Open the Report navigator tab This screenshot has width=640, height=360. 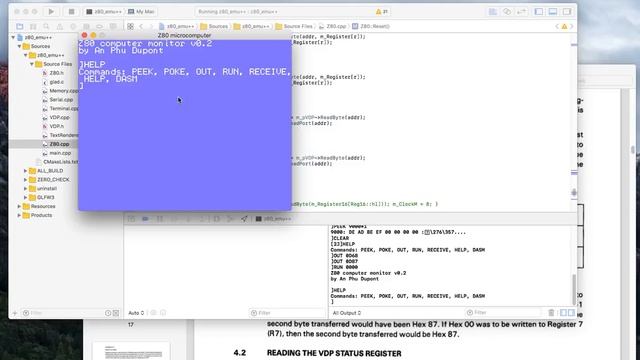[x=113, y=26]
